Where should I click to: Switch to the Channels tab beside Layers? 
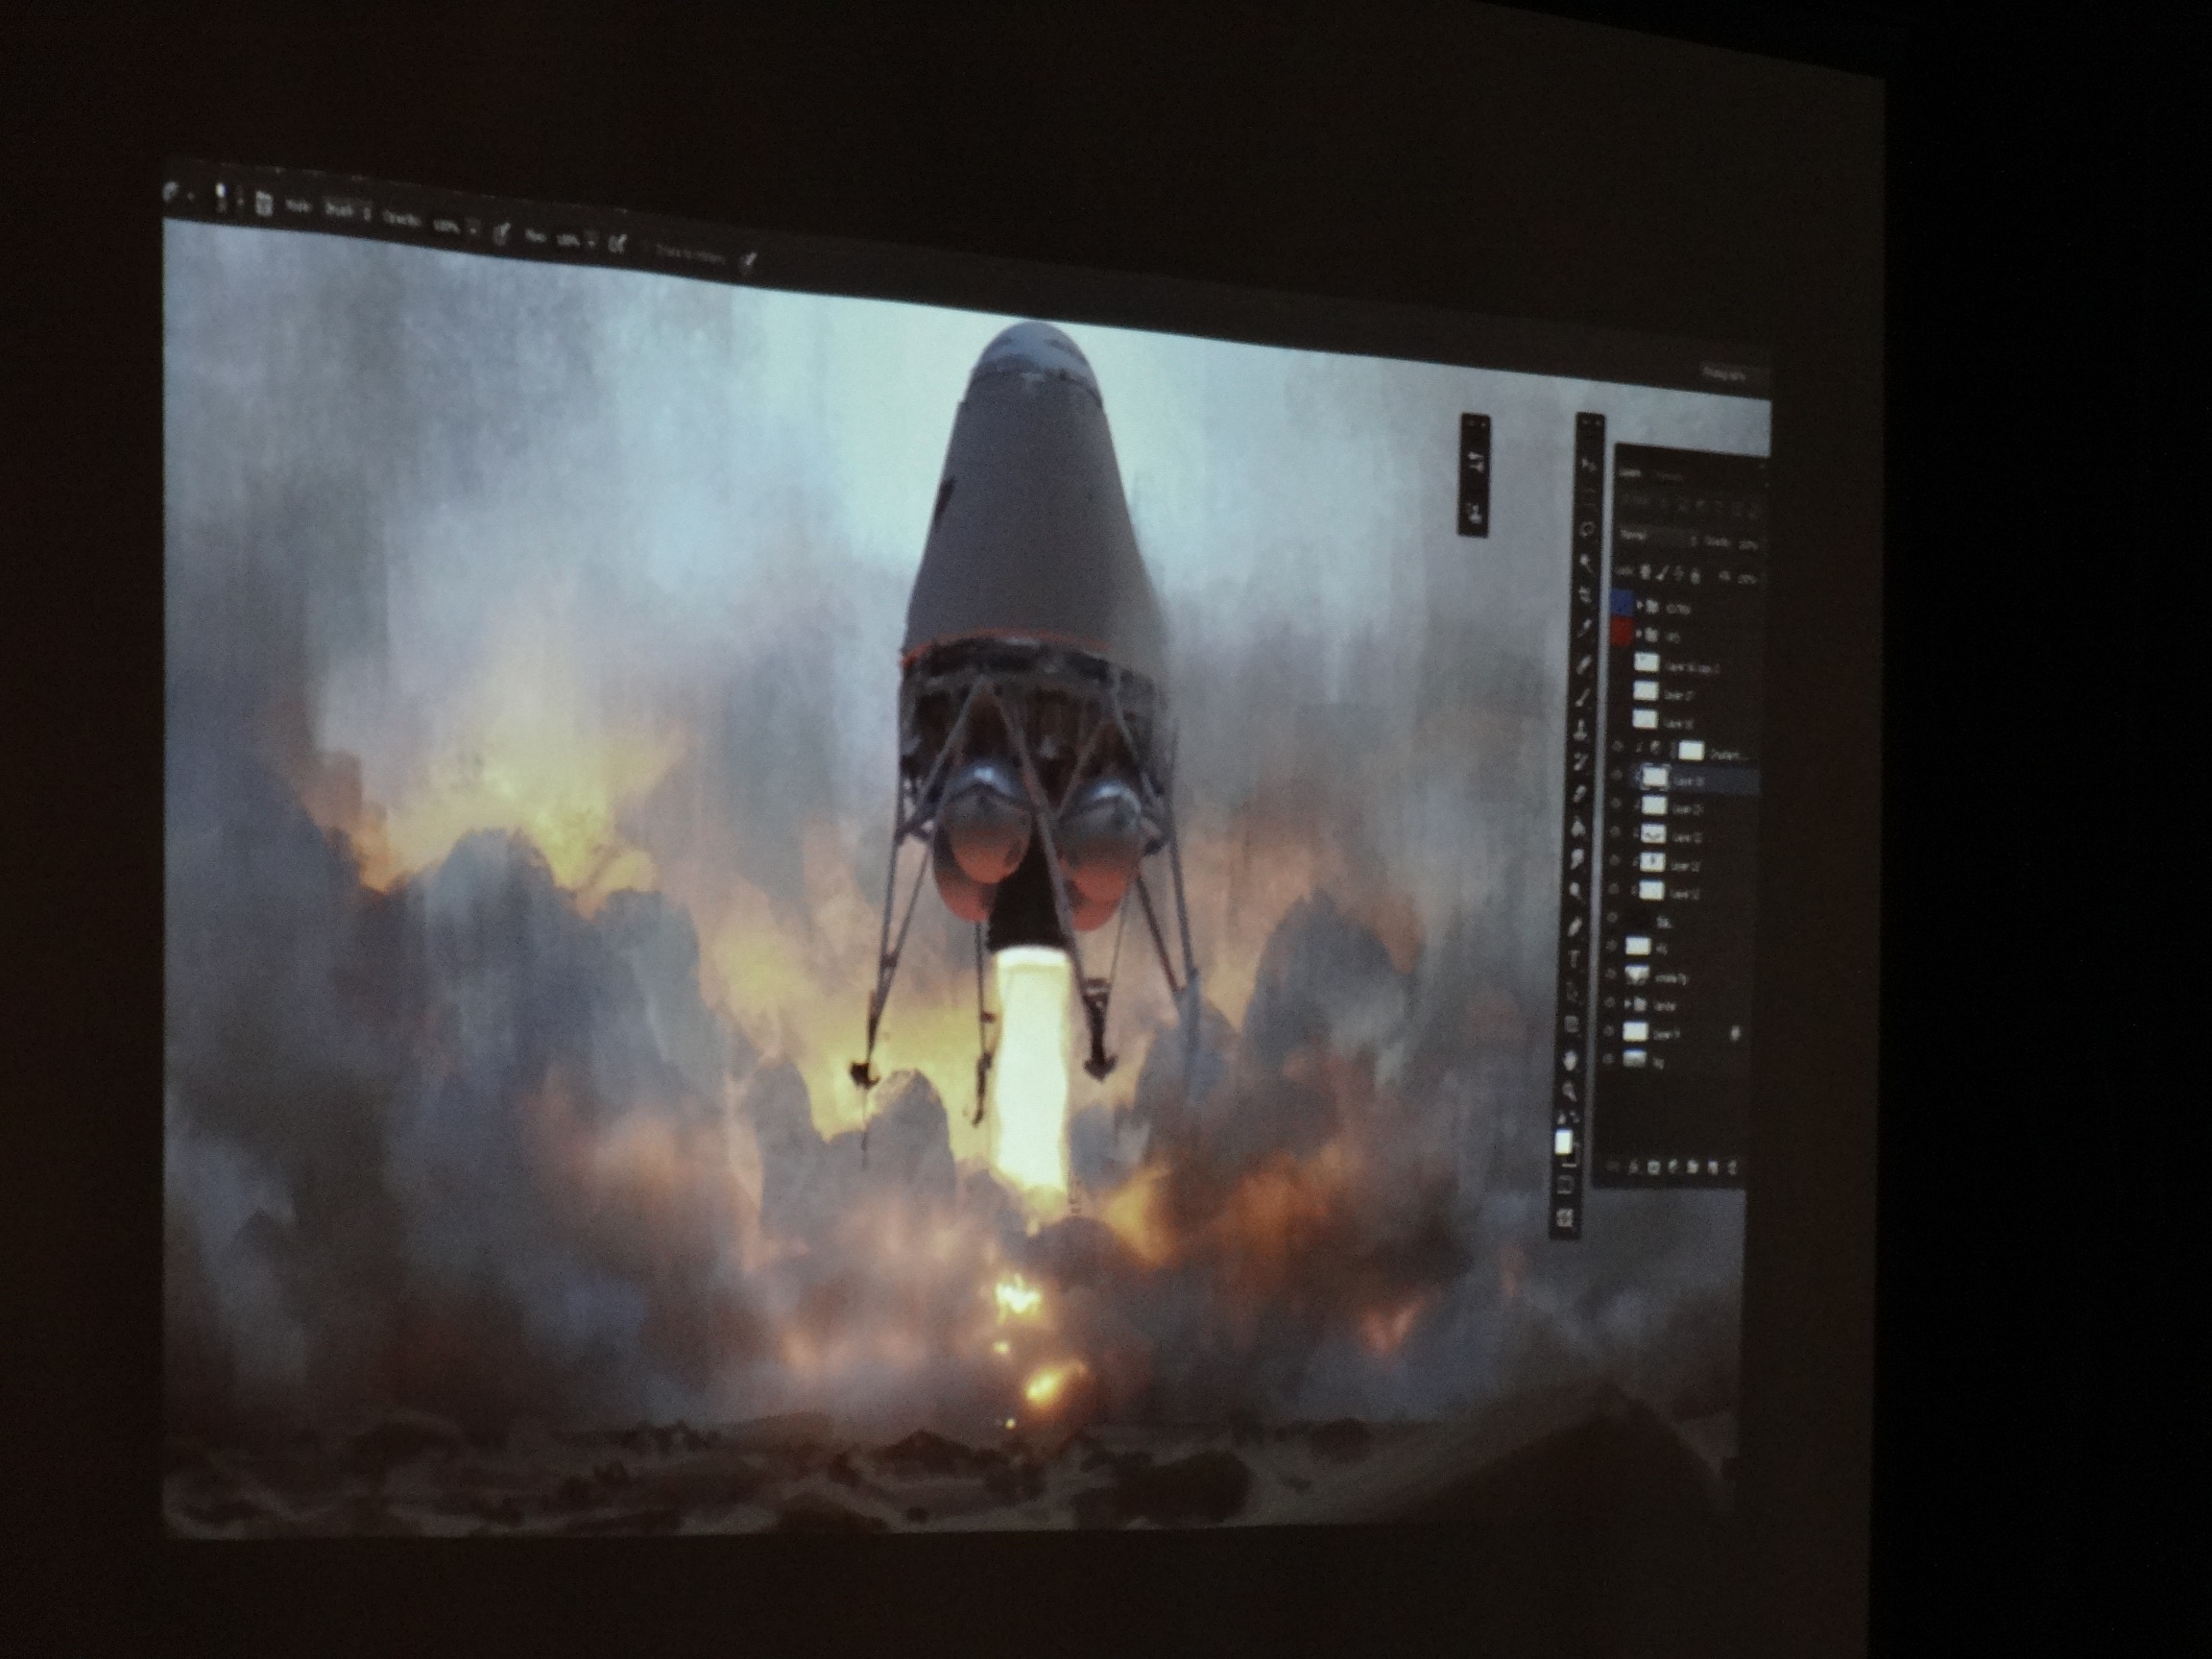(x=1669, y=476)
